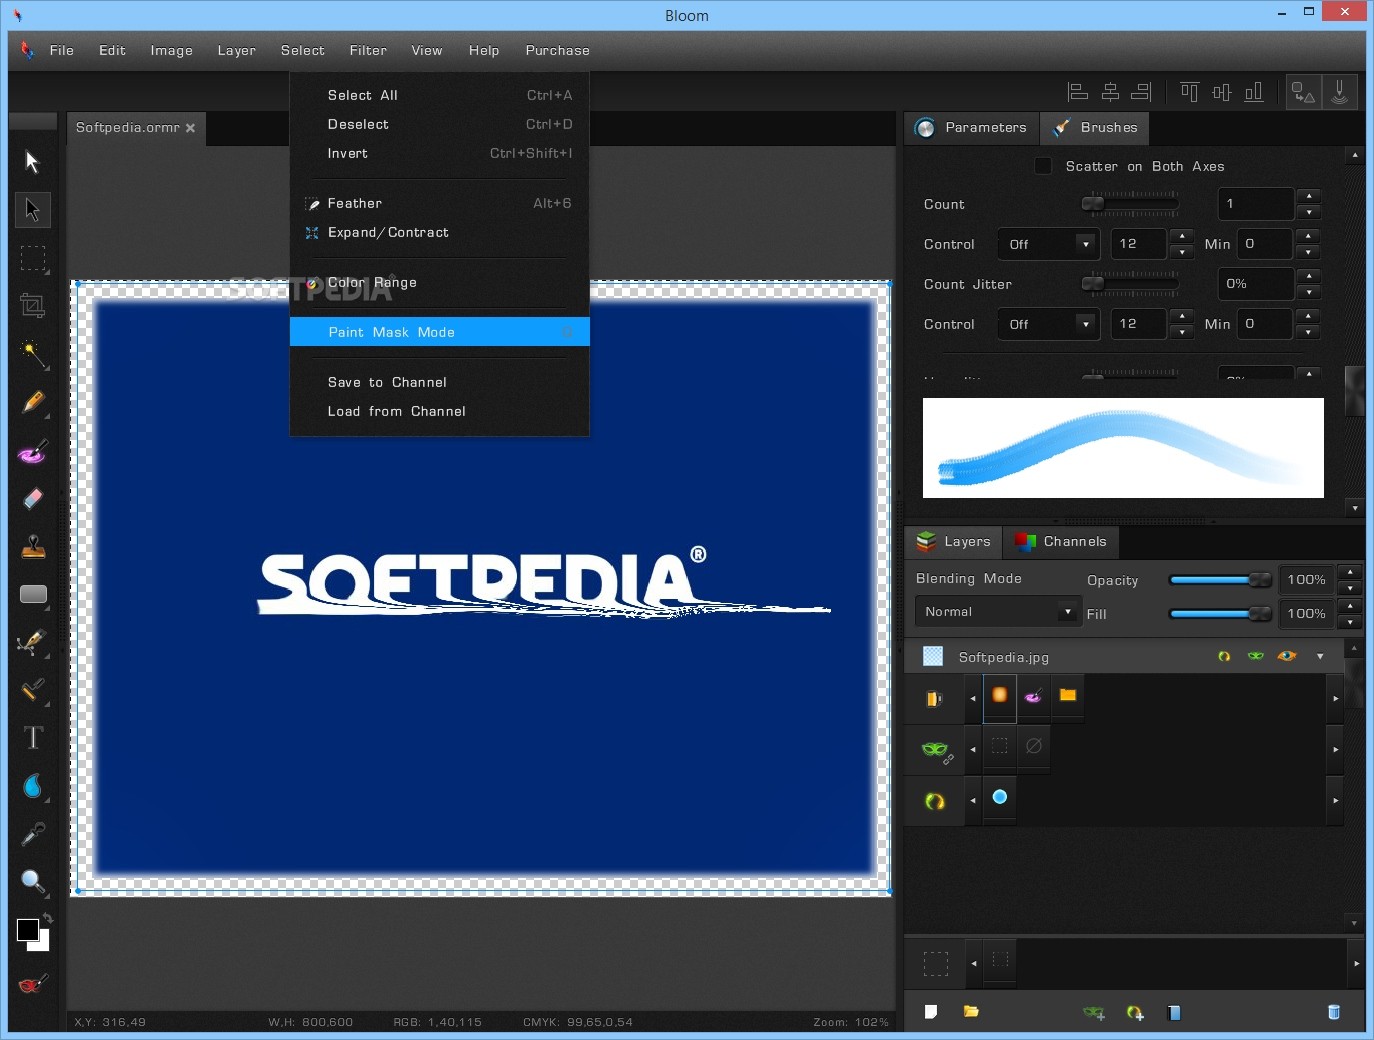Switch to the Channels tab
Viewport: 1374px width, 1040px height.
coord(1061,541)
